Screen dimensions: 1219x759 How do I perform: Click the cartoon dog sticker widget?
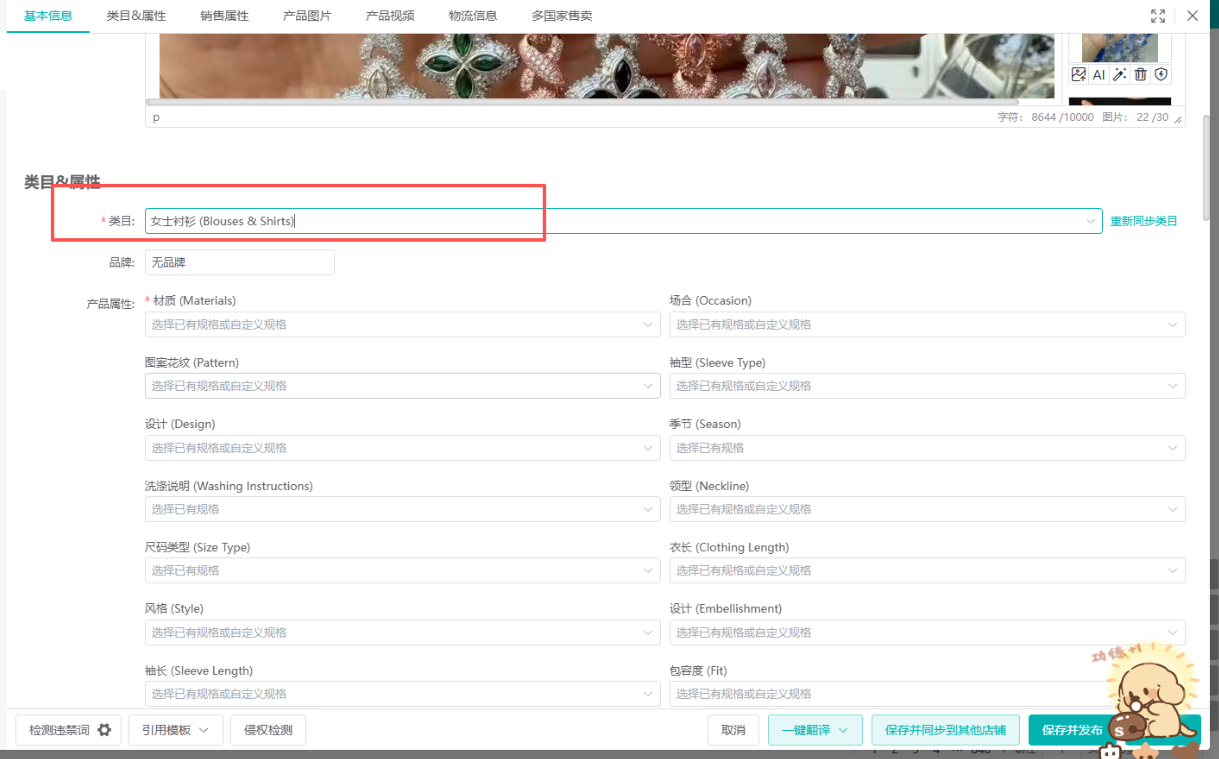(x=1151, y=695)
